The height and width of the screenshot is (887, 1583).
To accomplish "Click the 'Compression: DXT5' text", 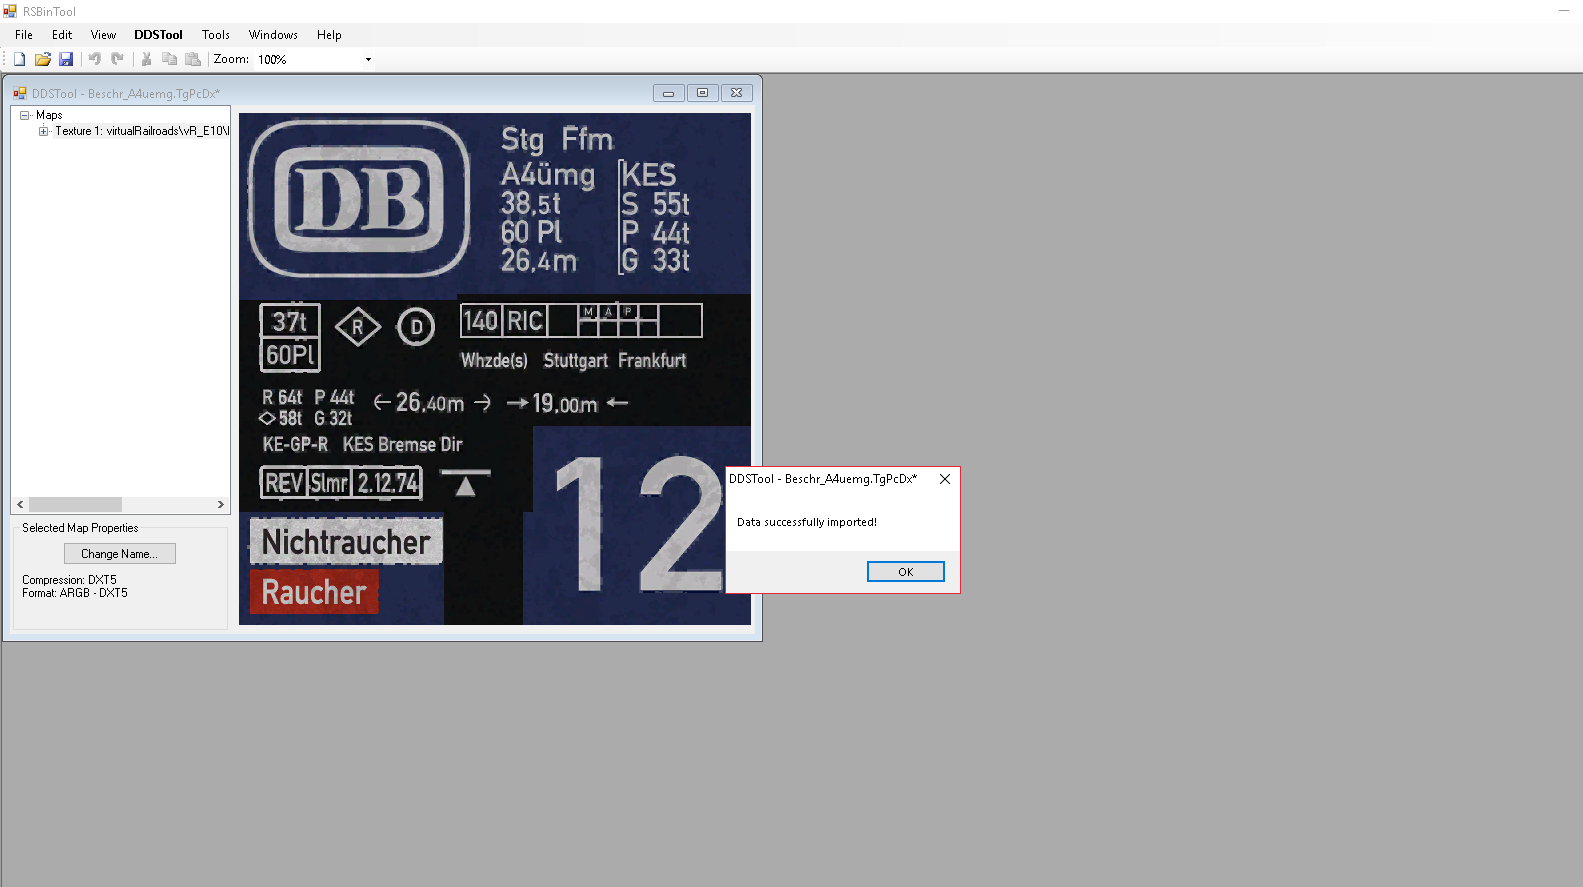I will [x=69, y=580].
